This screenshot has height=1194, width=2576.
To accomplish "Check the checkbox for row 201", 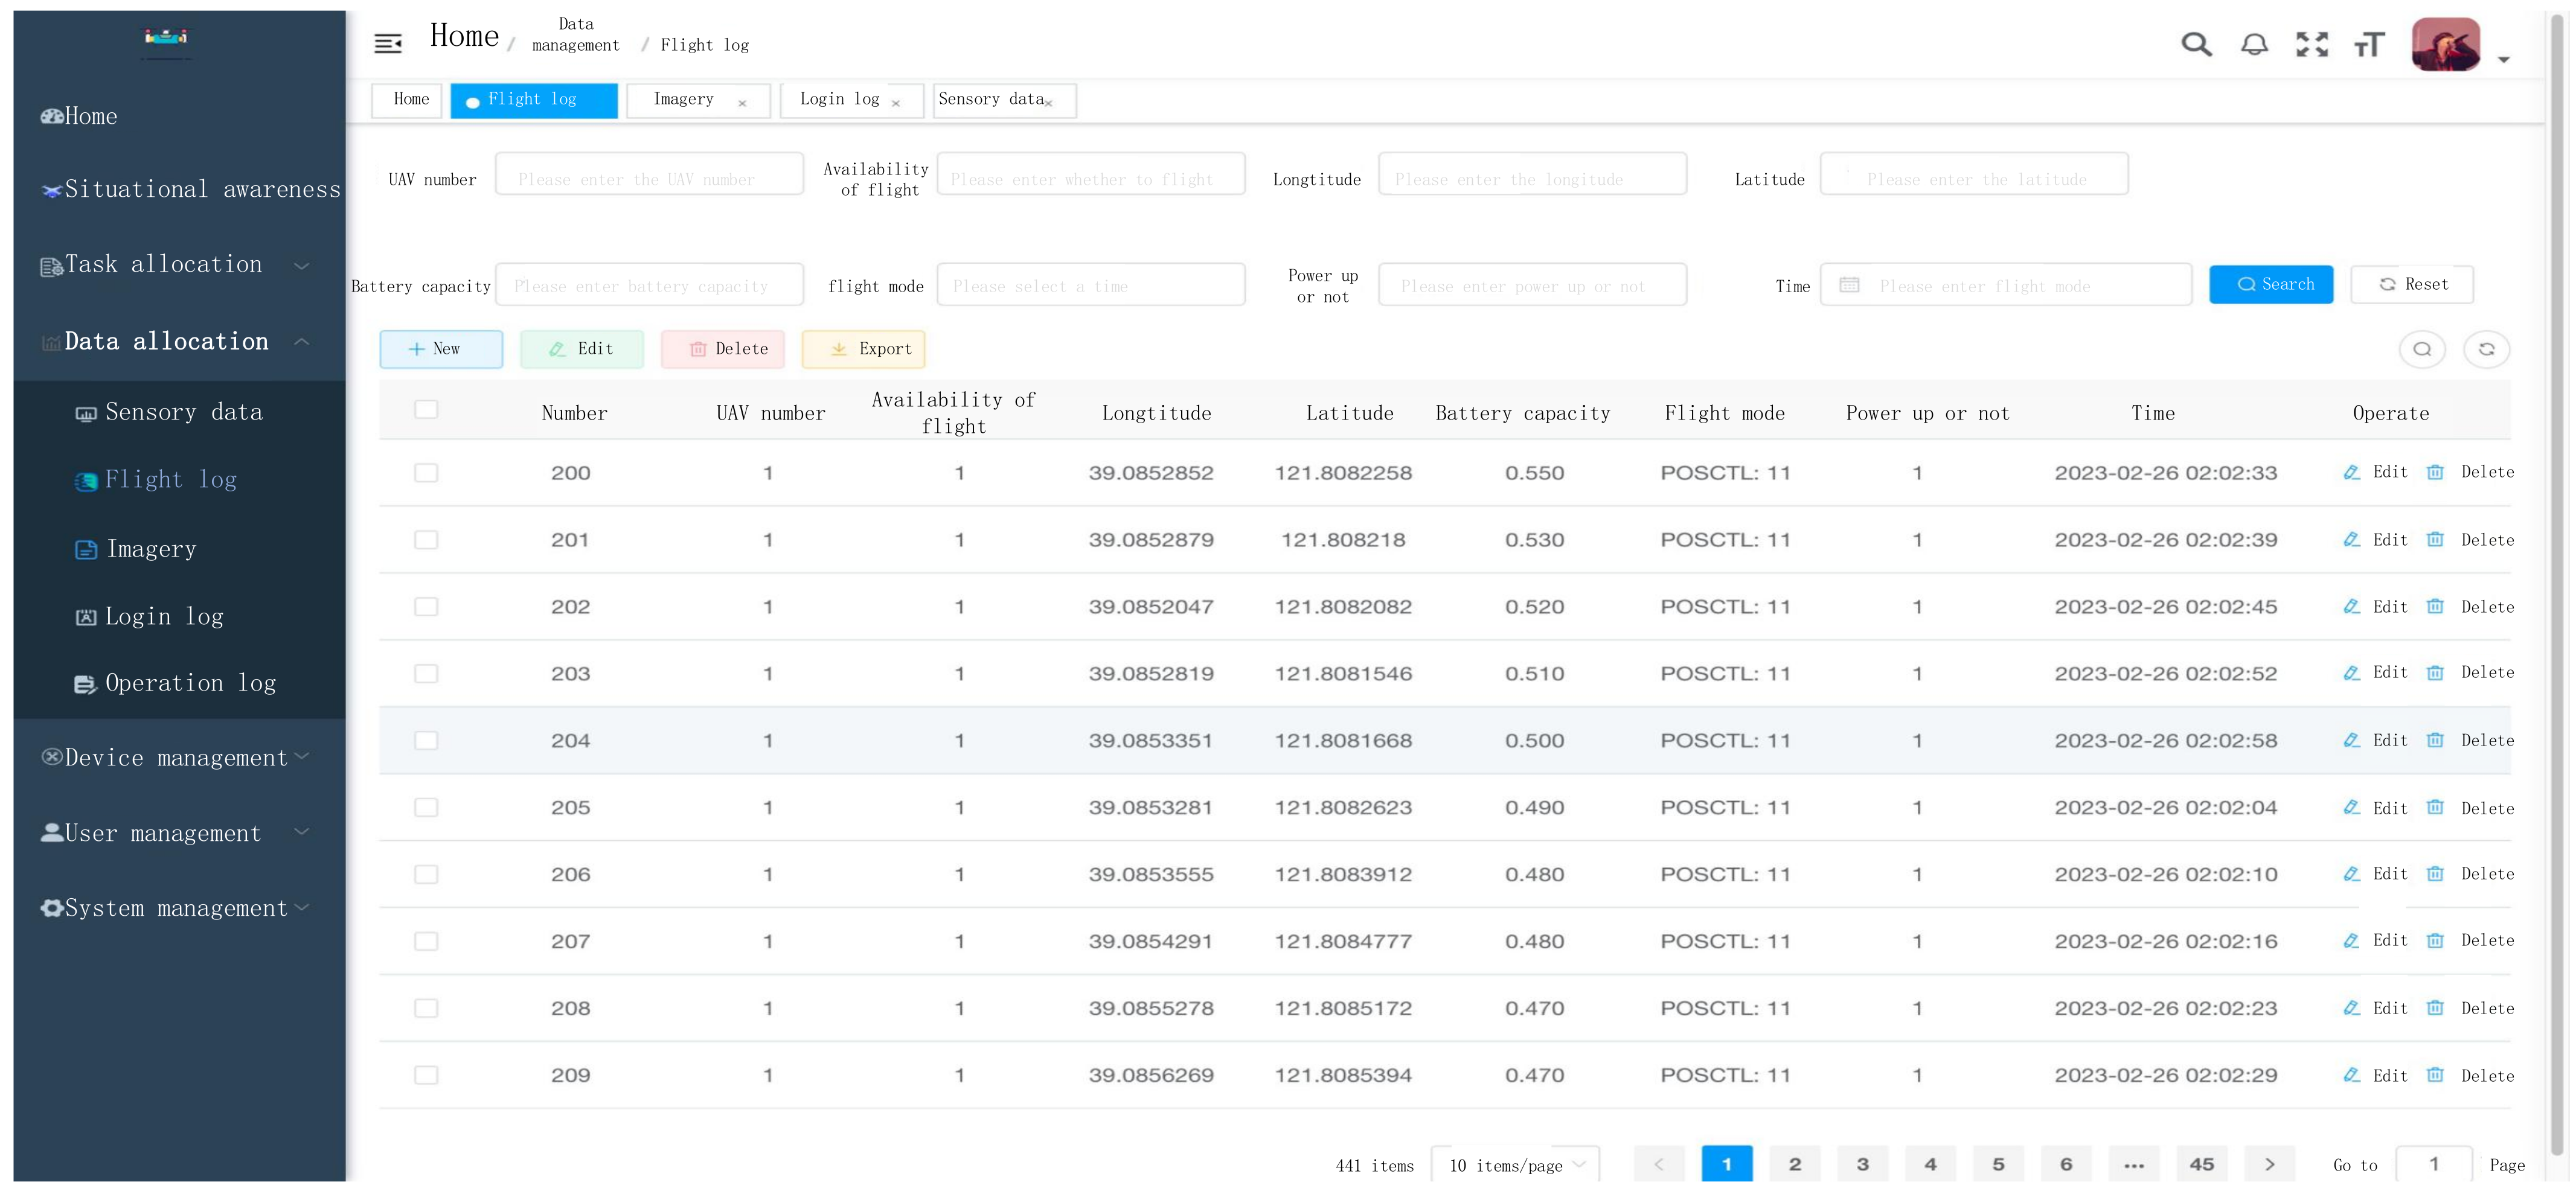I will 426,540.
